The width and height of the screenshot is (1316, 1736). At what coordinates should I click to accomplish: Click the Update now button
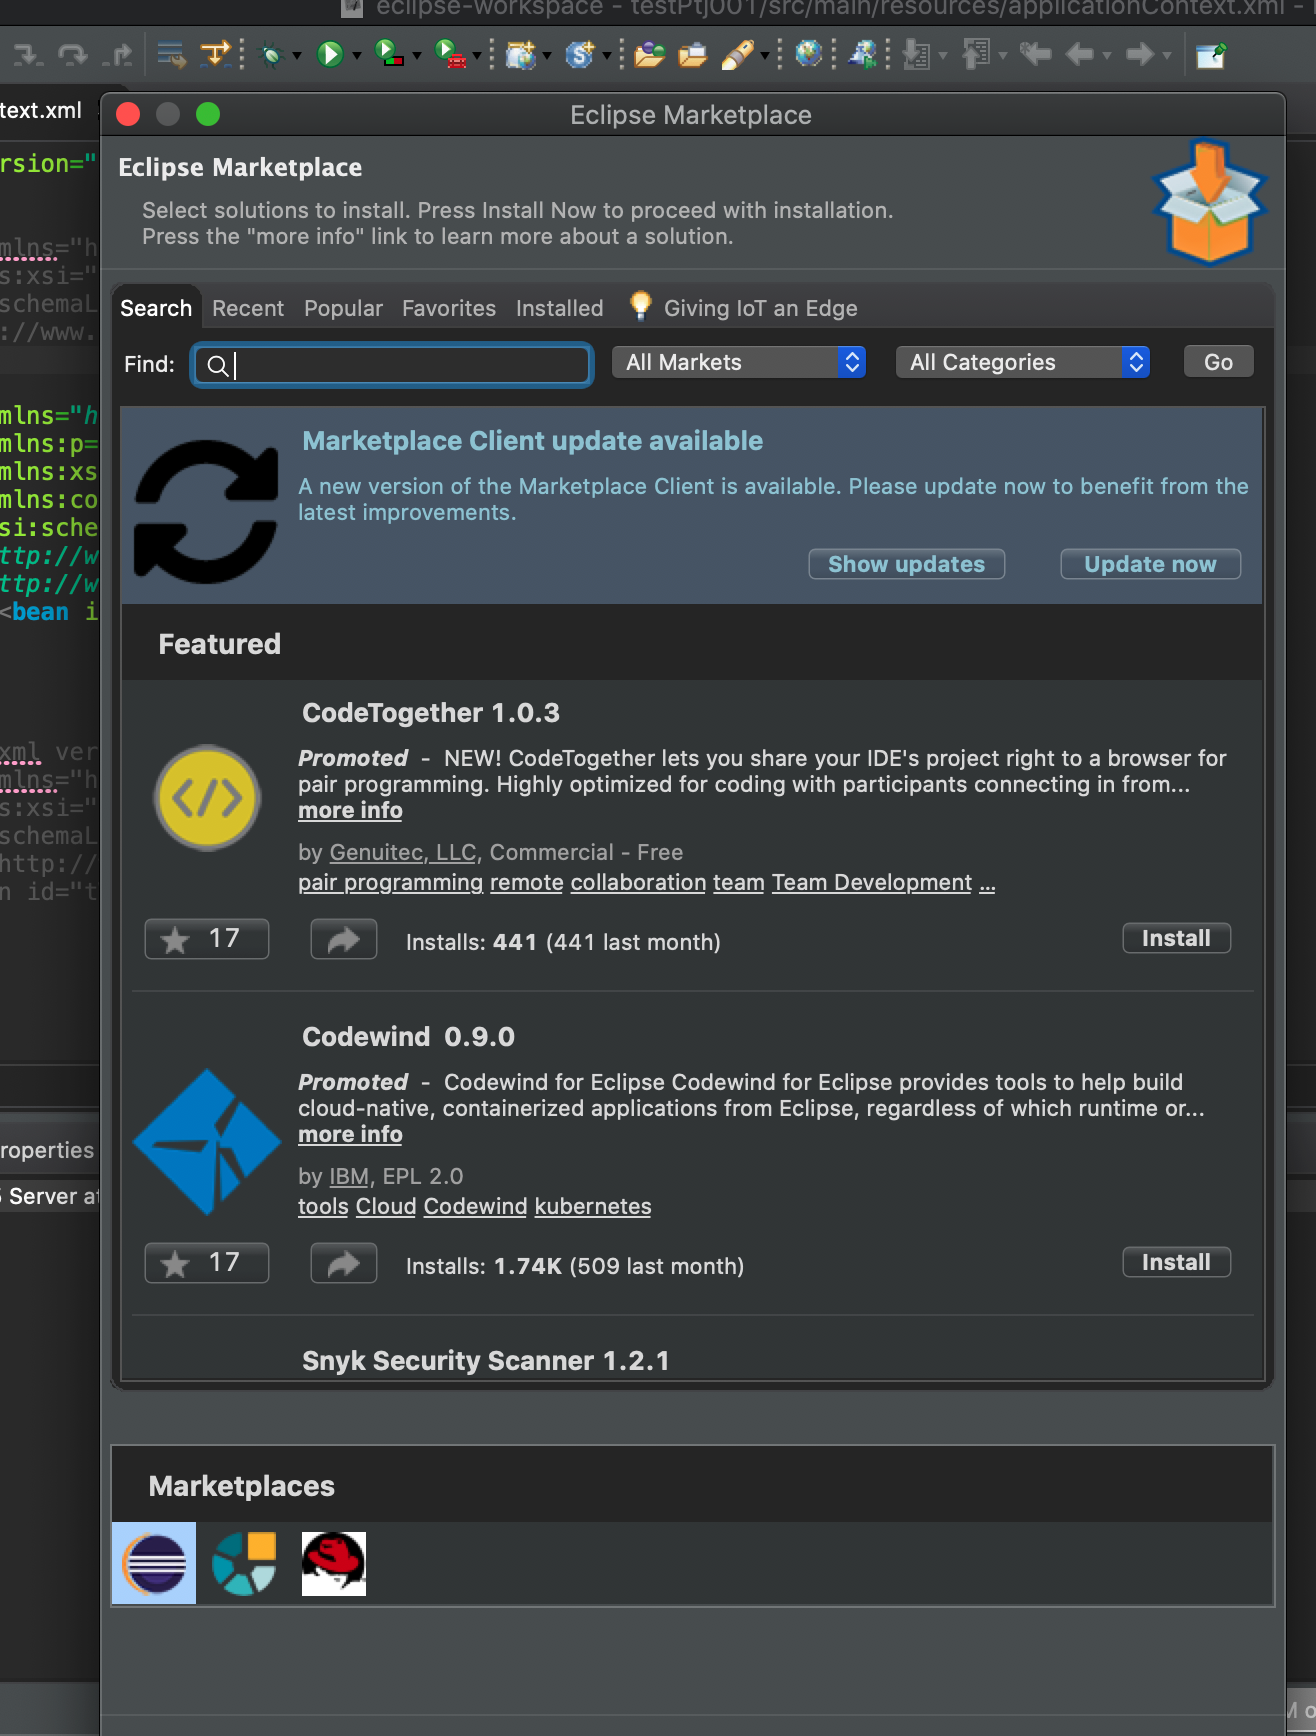(1150, 564)
